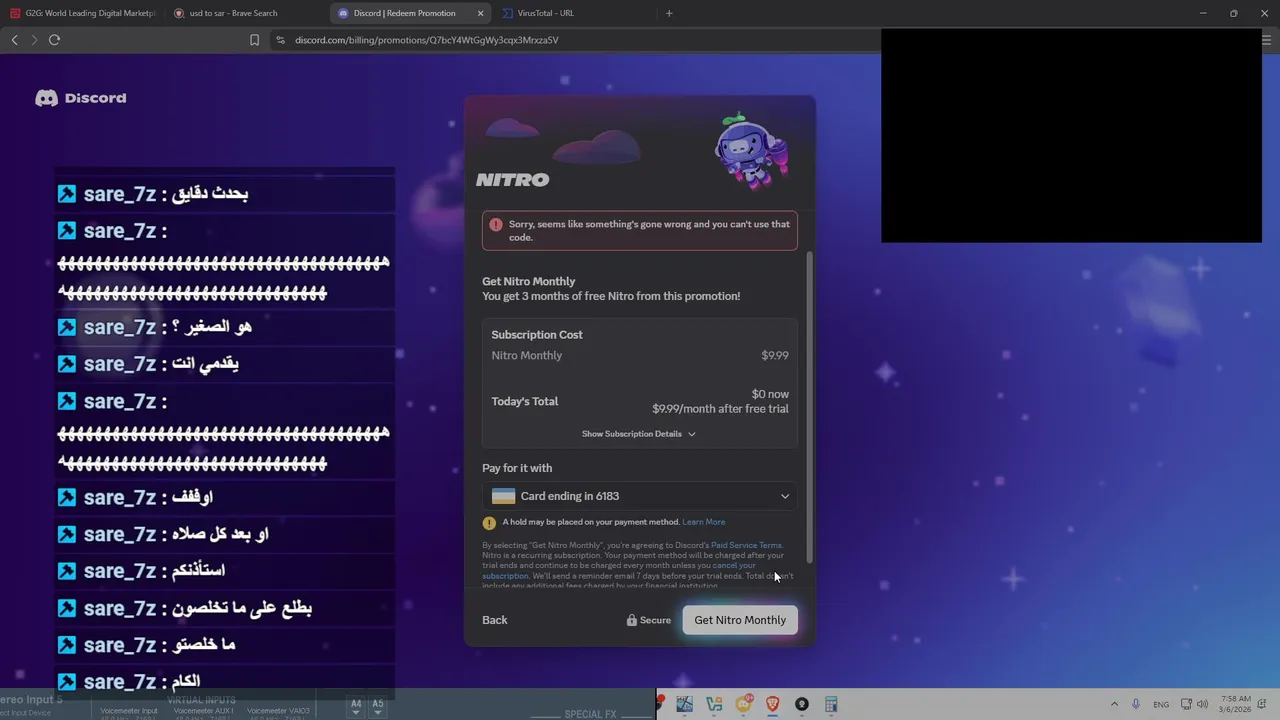The image size is (1280, 720).
Task: Click the microphone icon in system tray
Action: pos(1136,704)
